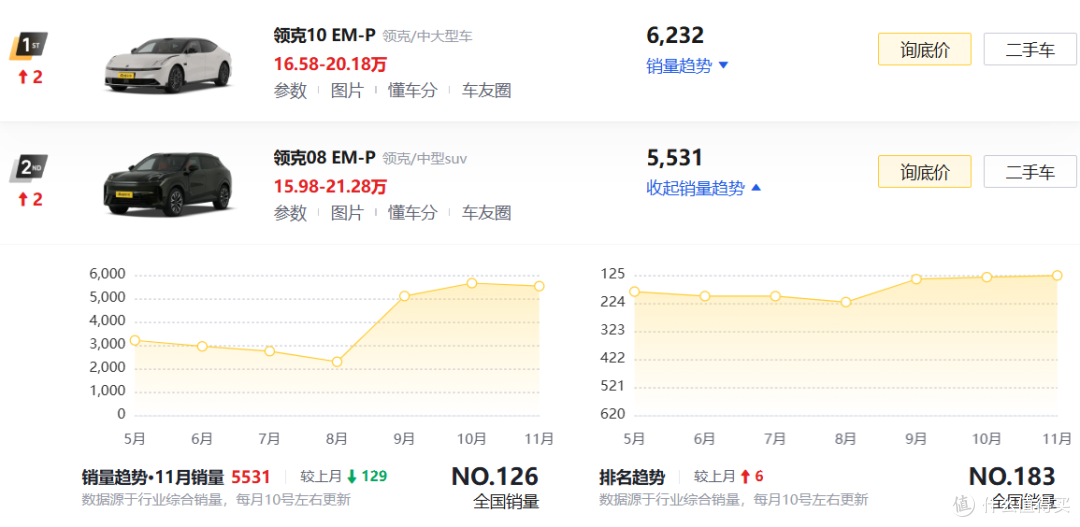1080x527 pixels.
Task: Click the 5,531 sales figure
Action: [x=674, y=158]
